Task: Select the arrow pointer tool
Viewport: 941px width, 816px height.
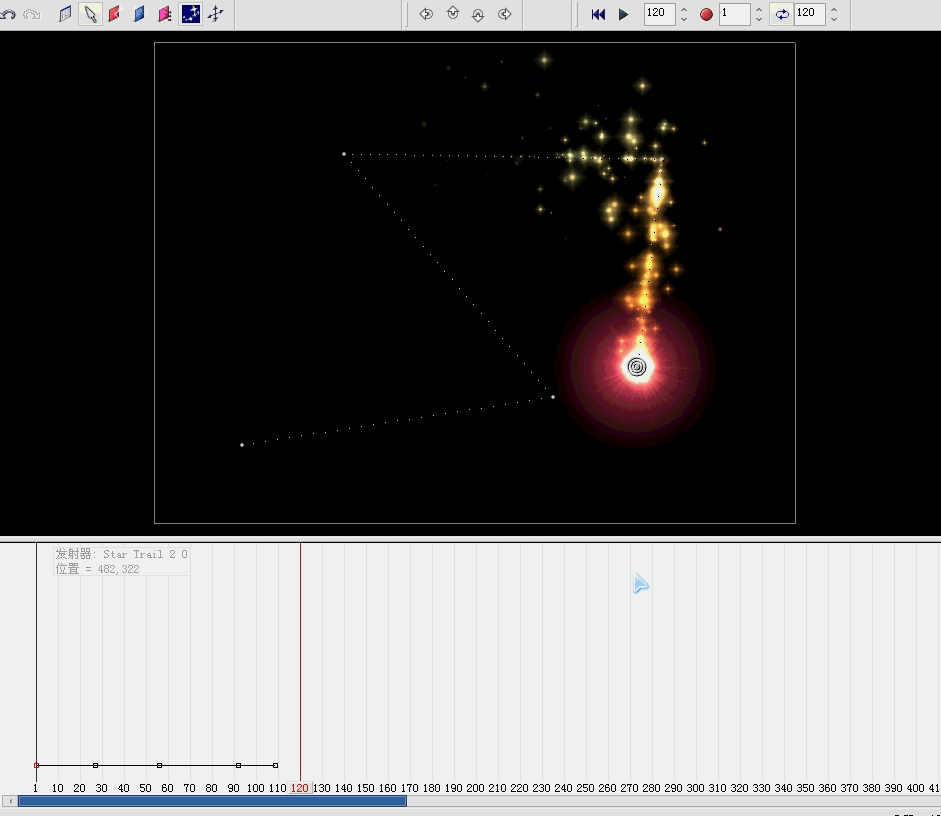Action: click(x=90, y=14)
